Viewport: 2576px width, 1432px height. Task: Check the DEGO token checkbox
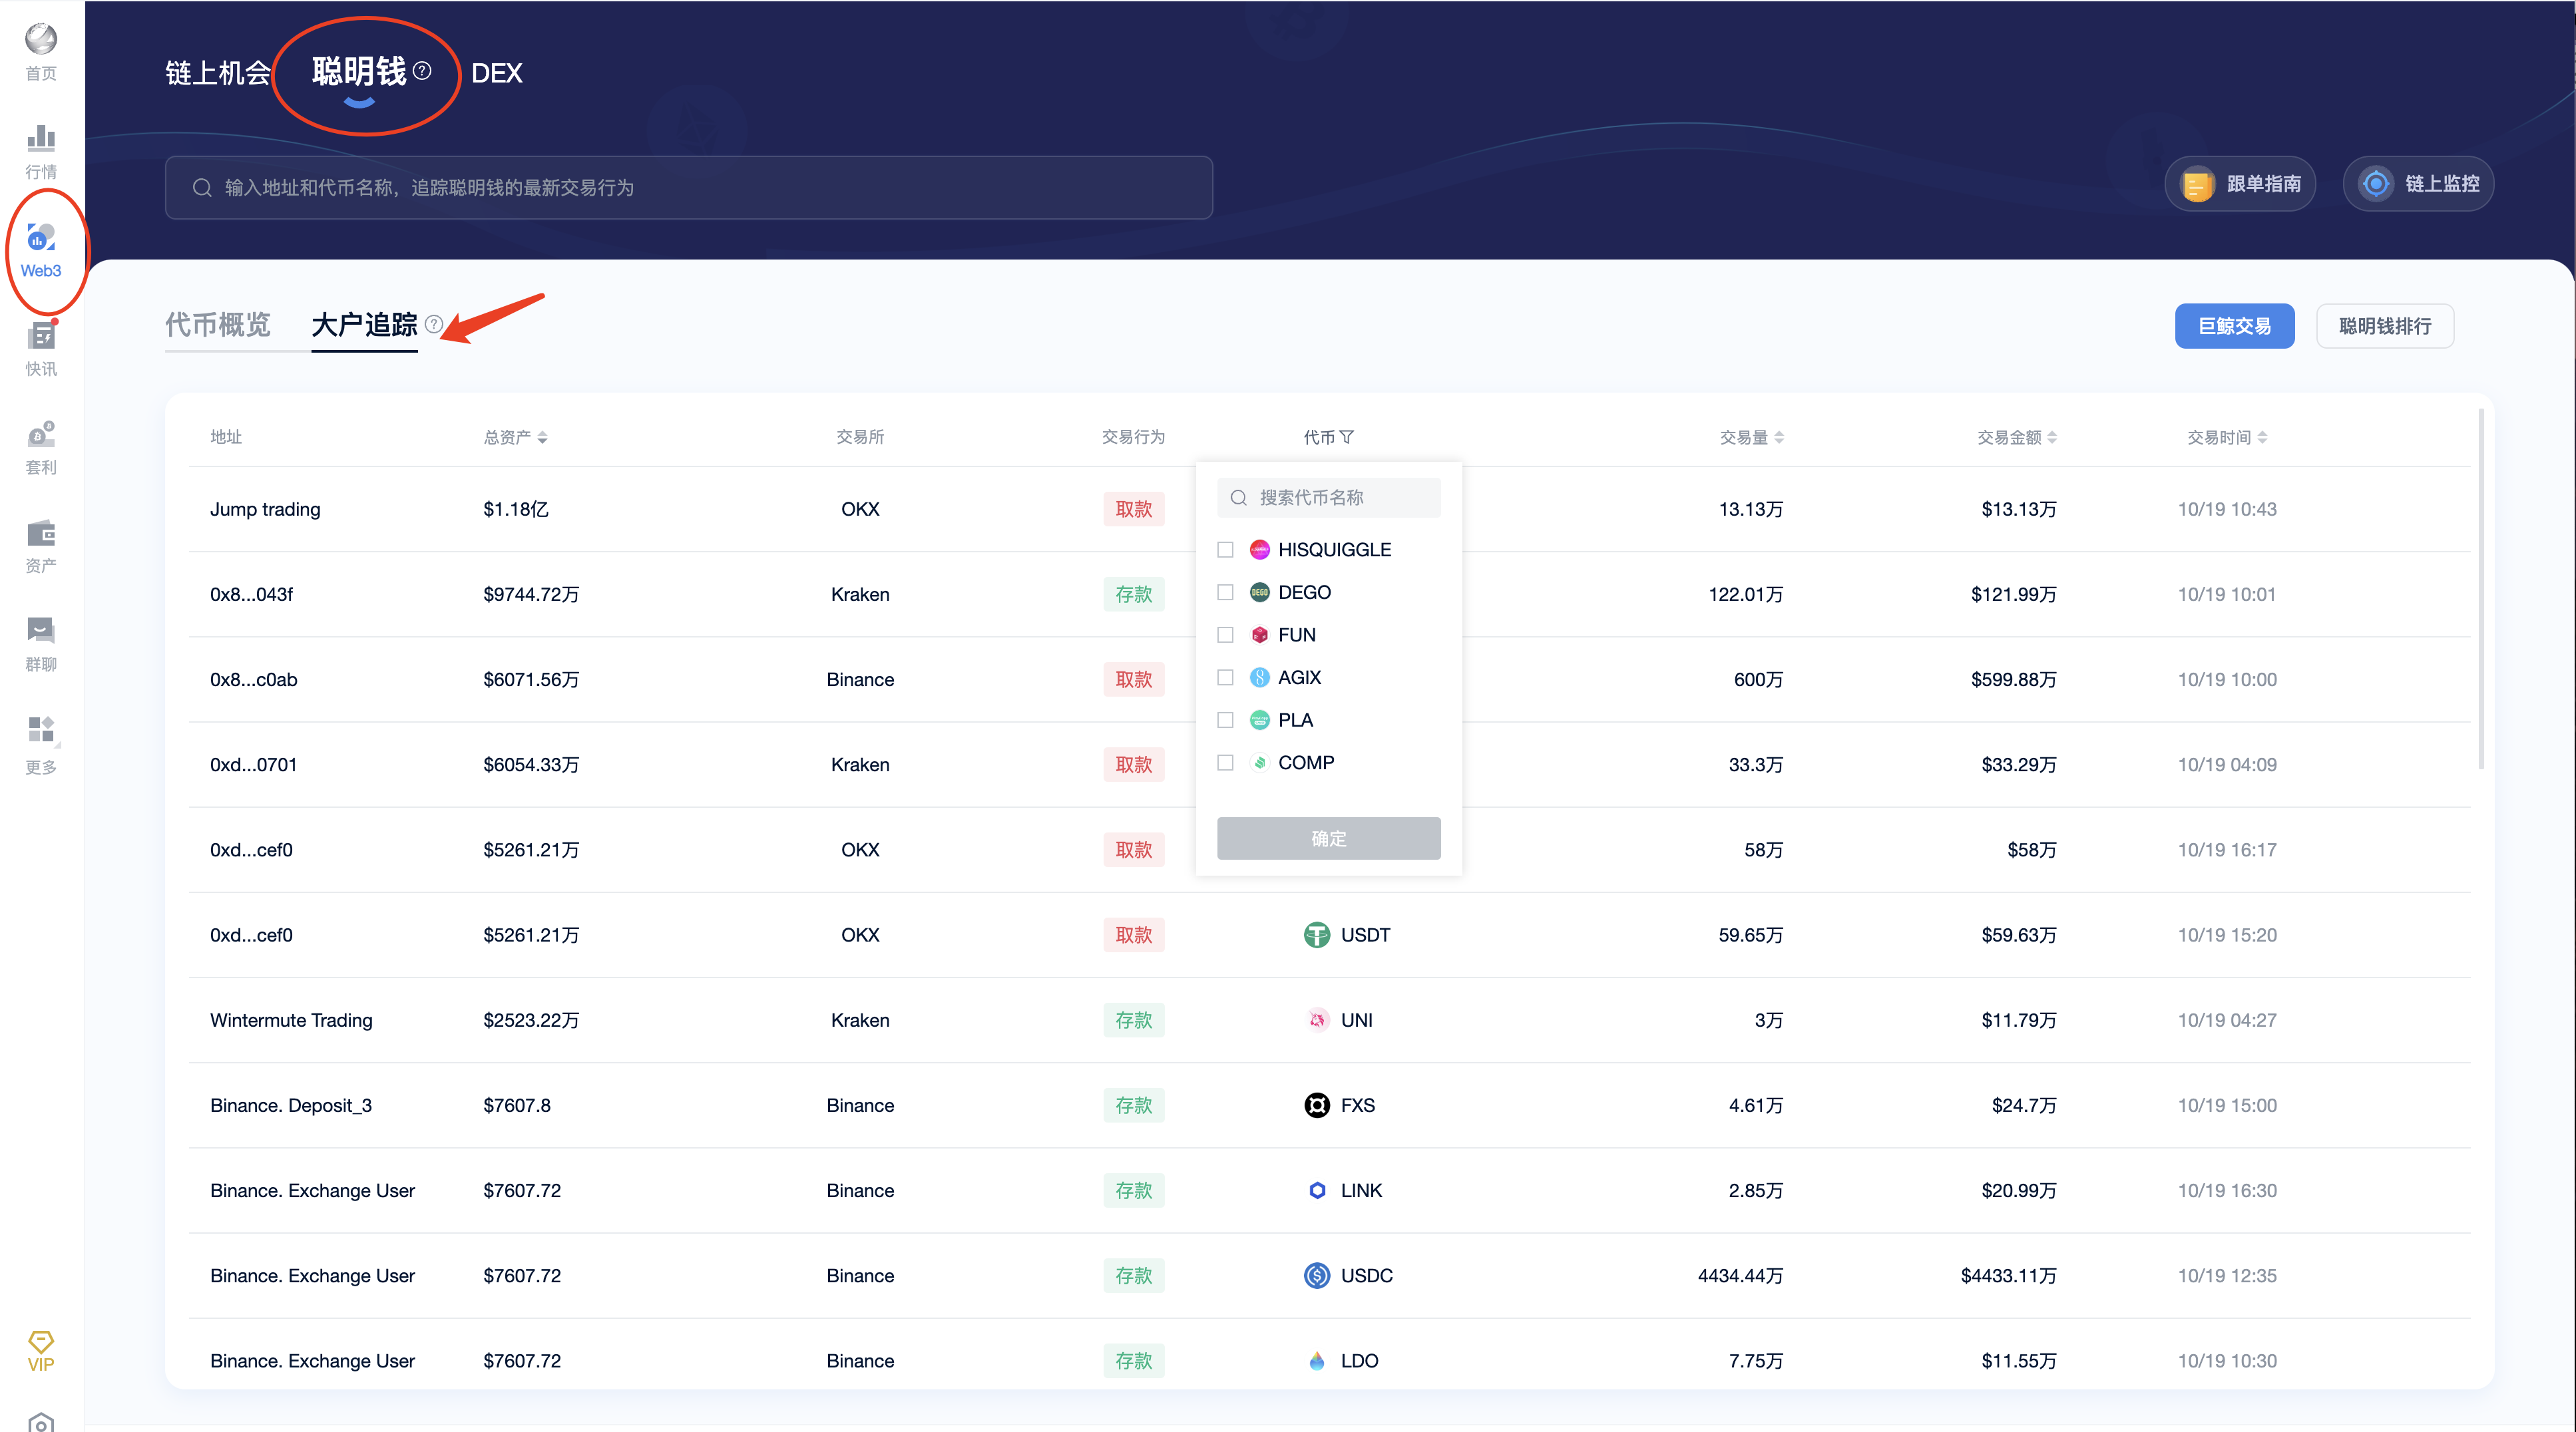point(1225,592)
